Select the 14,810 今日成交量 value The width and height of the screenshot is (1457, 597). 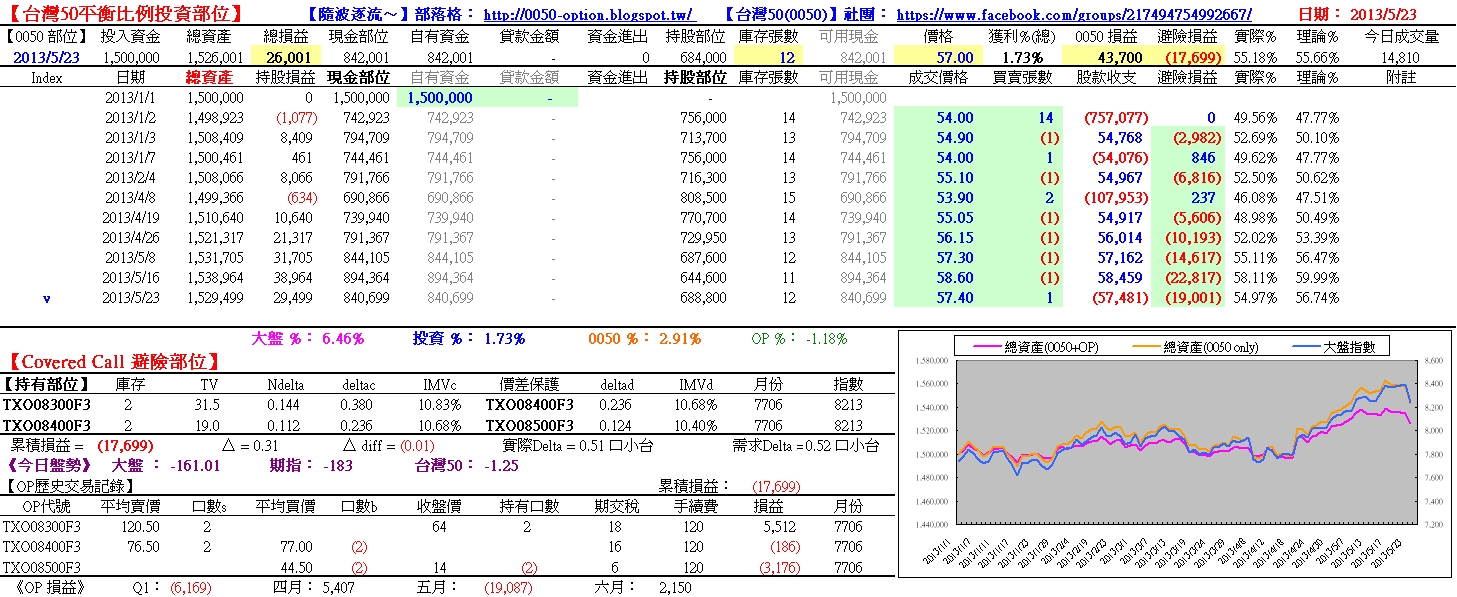click(1400, 58)
